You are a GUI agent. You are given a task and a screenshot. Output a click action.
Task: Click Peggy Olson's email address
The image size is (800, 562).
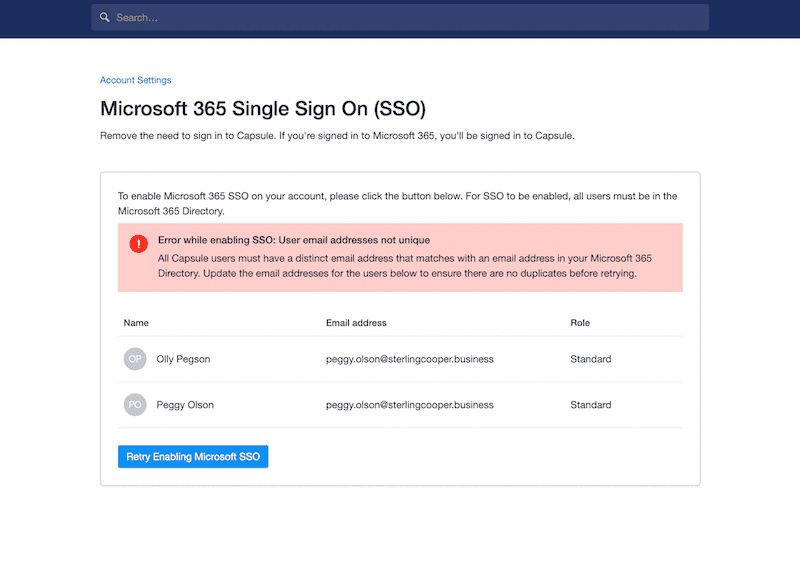coord(410,405)
